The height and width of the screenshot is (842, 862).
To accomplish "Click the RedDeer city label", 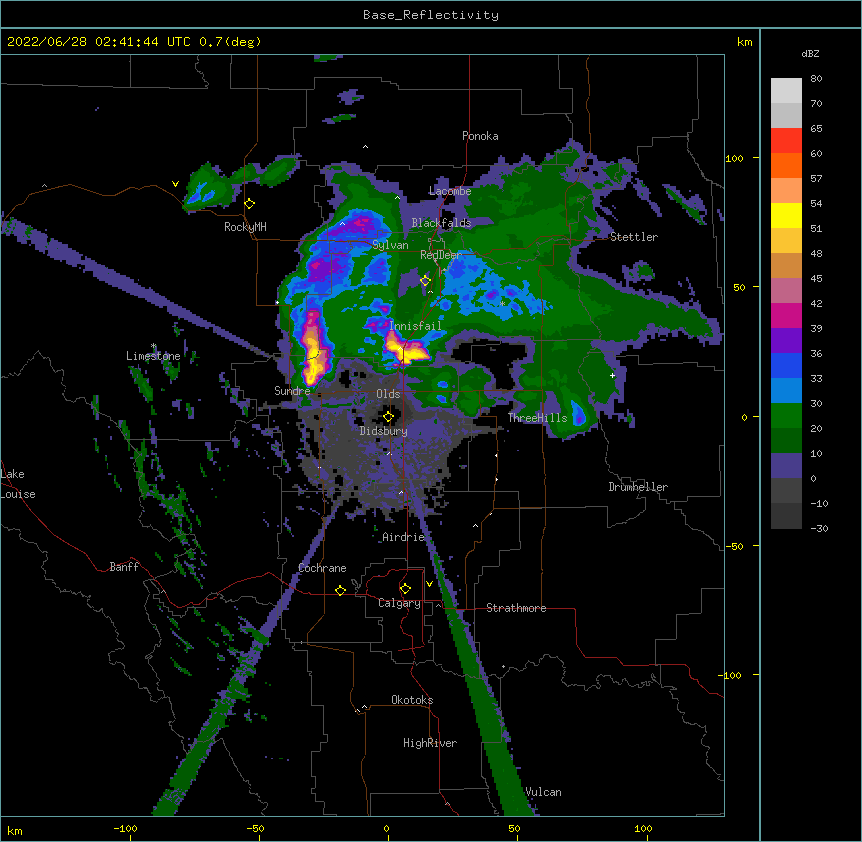I will pos(441,255).
